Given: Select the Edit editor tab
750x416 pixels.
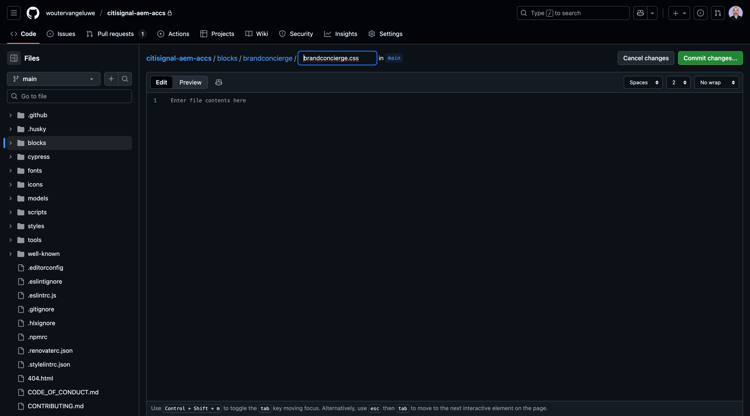Looking at the screenshot, I should click(161, 82).
